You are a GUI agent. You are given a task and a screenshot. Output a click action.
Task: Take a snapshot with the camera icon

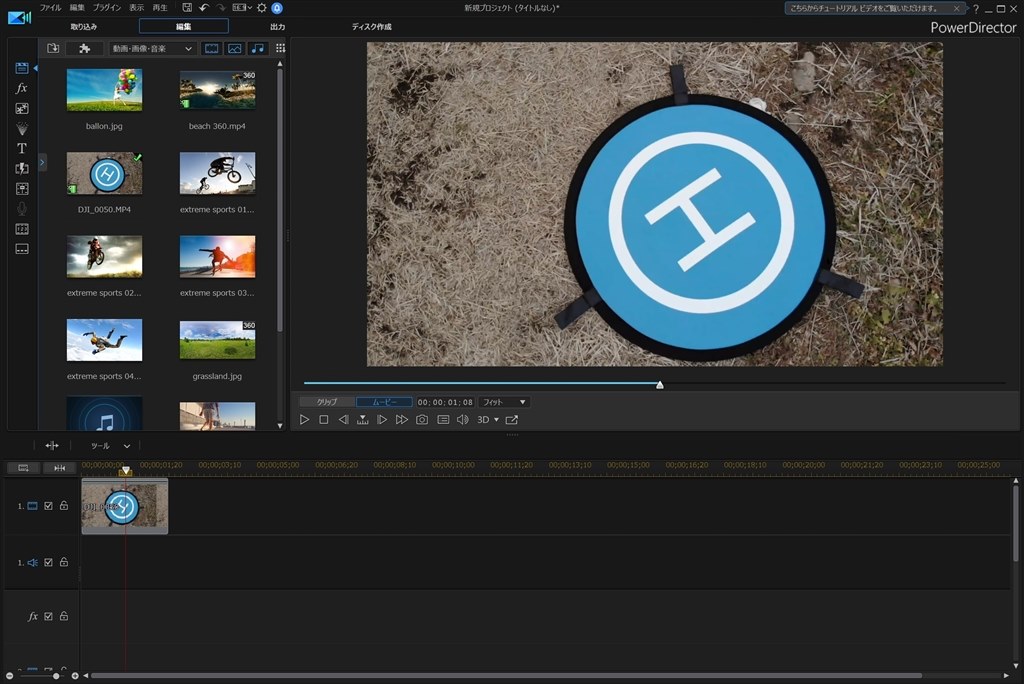[422, 419]
